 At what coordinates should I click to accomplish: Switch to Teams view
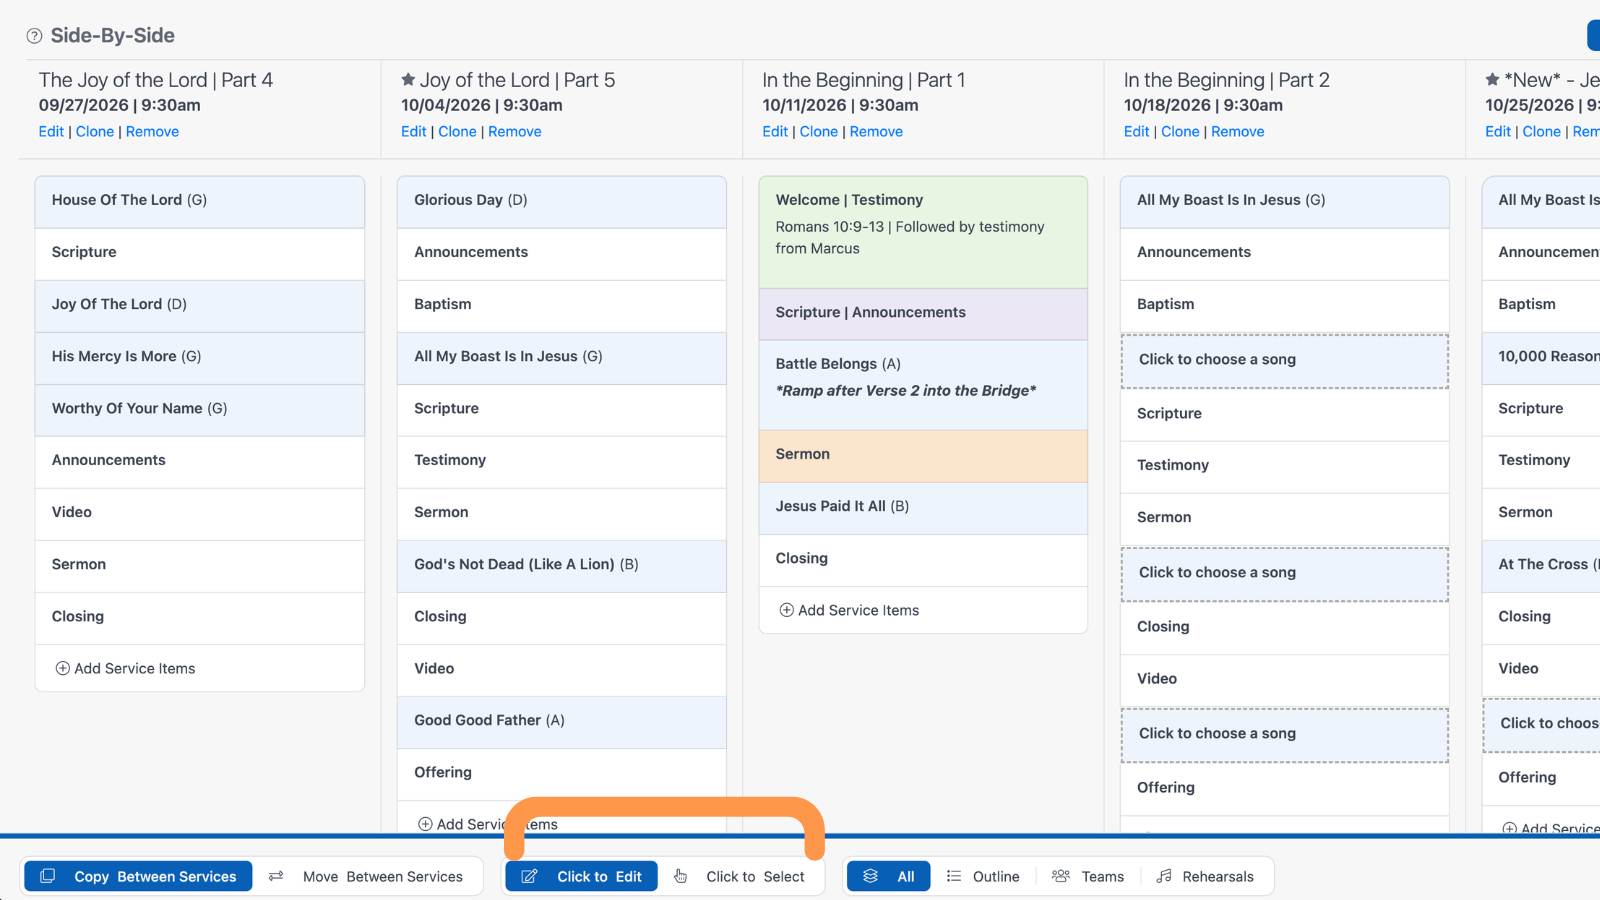tap(1088, 876)
